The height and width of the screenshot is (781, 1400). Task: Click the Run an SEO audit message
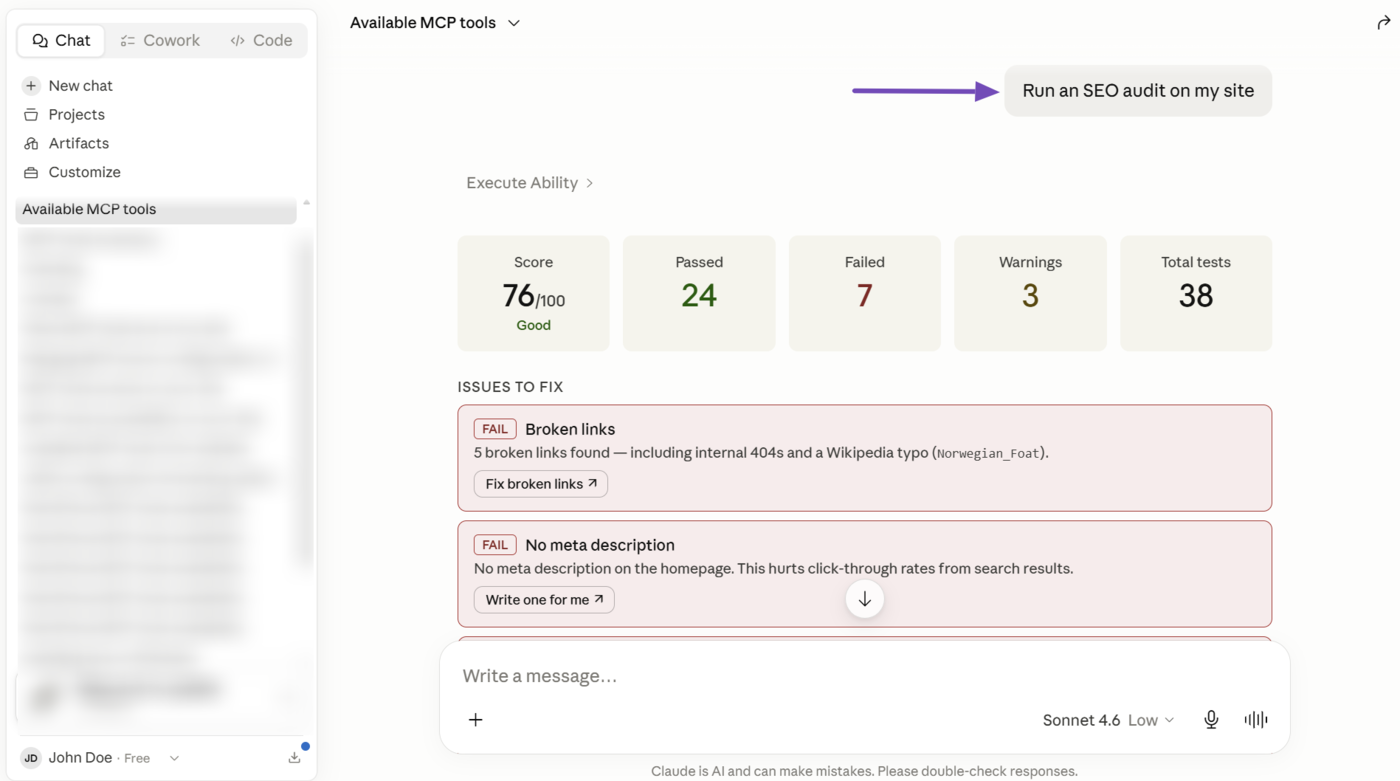(1138, 91)
